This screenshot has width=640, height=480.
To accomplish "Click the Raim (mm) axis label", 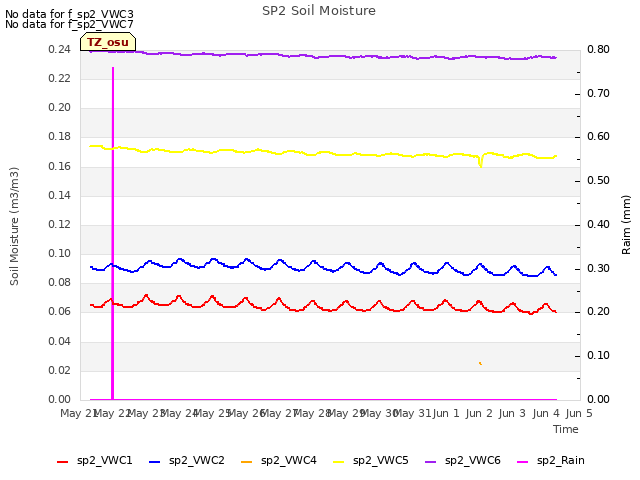I will point(626,225).
